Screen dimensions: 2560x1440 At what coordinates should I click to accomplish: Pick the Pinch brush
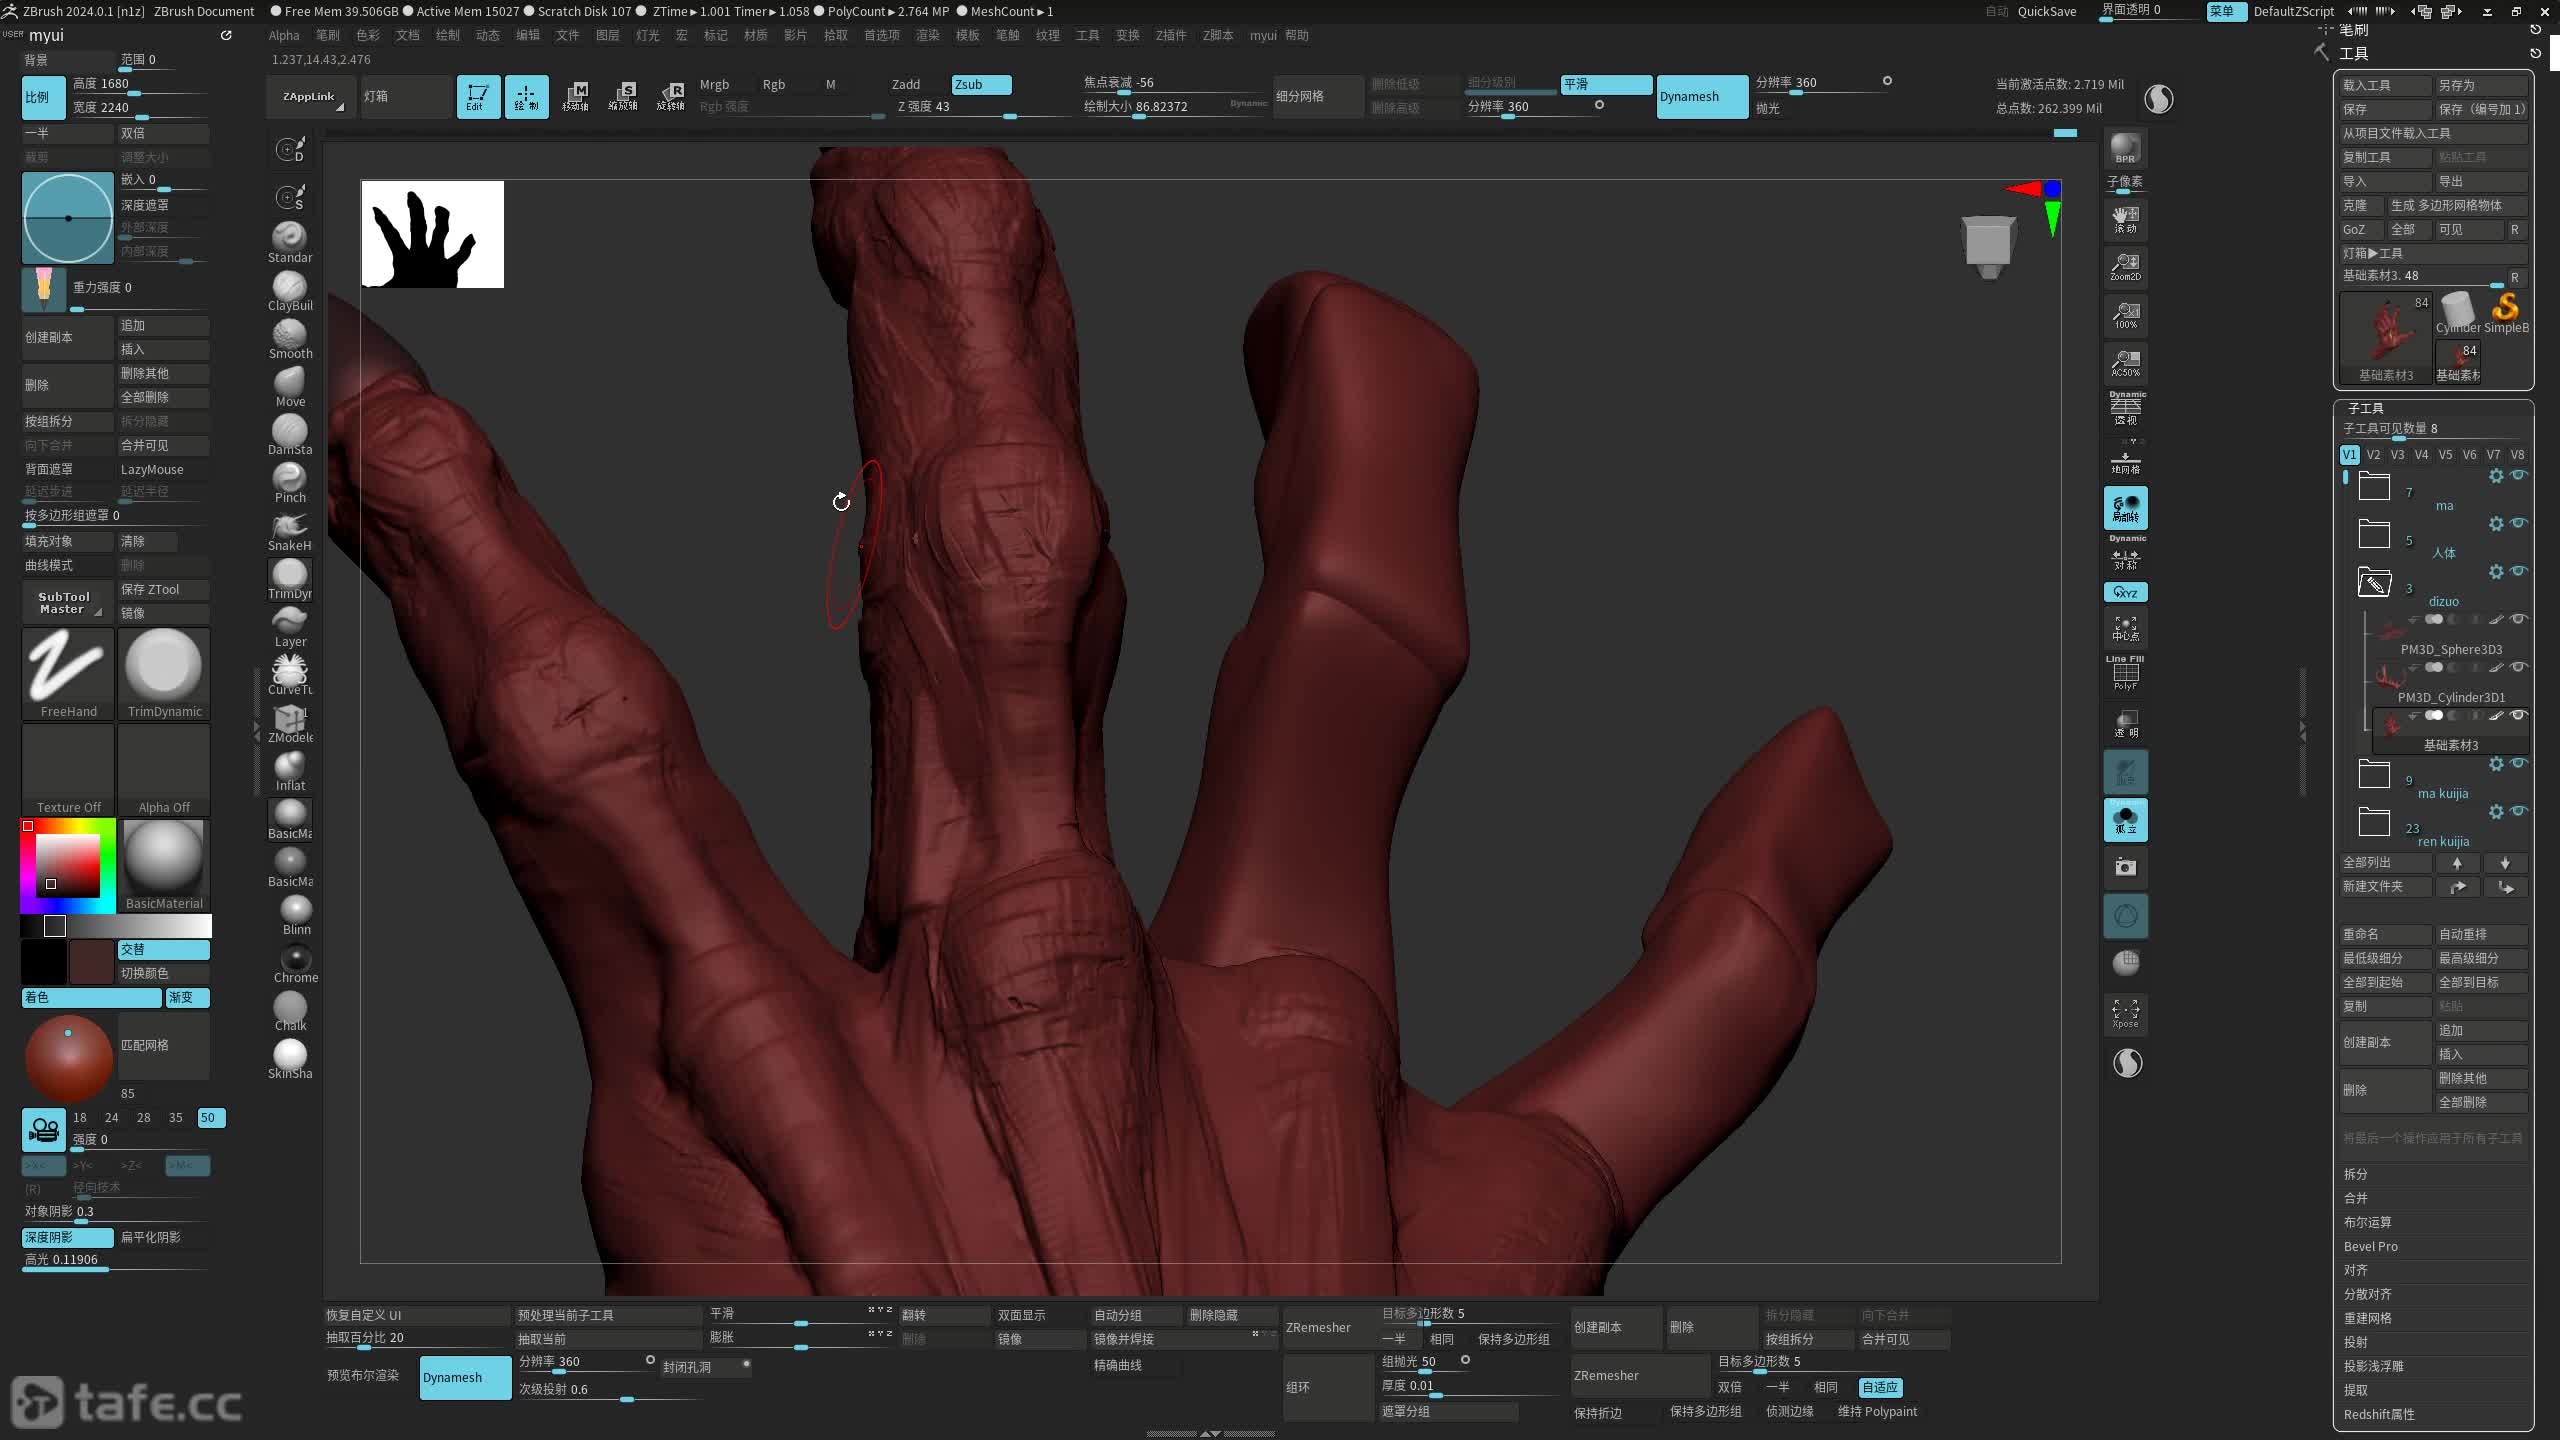tap(289, 479)
